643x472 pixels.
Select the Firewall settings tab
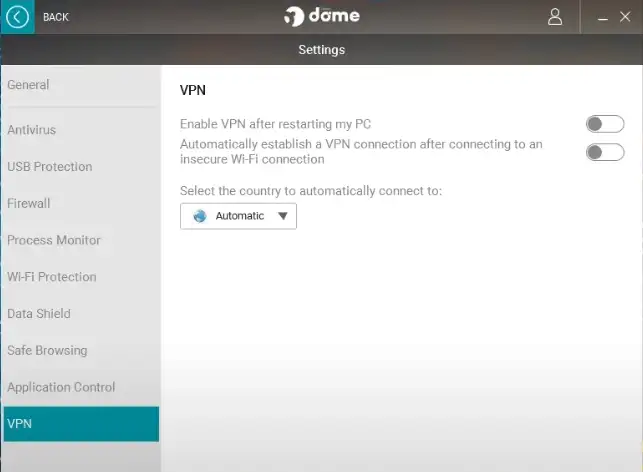click(28, 203)
